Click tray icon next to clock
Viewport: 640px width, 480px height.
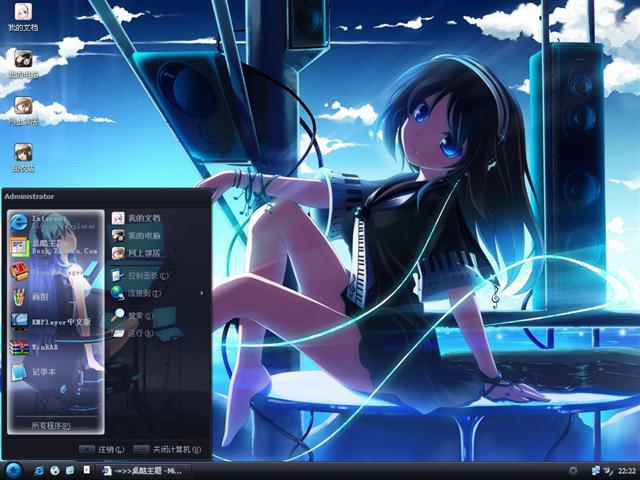coord(608,471)
